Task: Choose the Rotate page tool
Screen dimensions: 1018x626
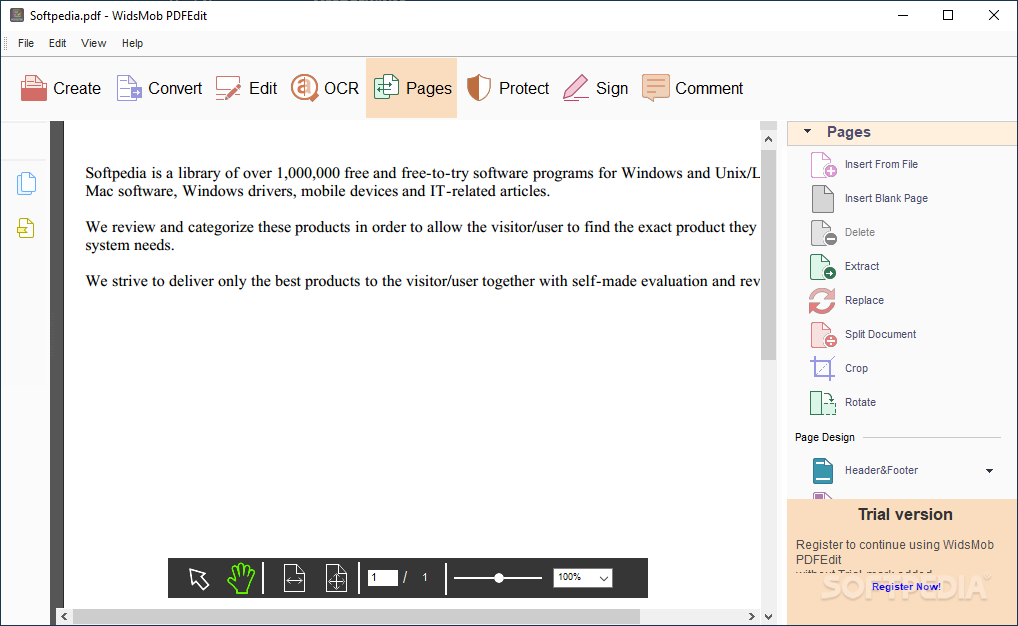Action: point(843,402)
